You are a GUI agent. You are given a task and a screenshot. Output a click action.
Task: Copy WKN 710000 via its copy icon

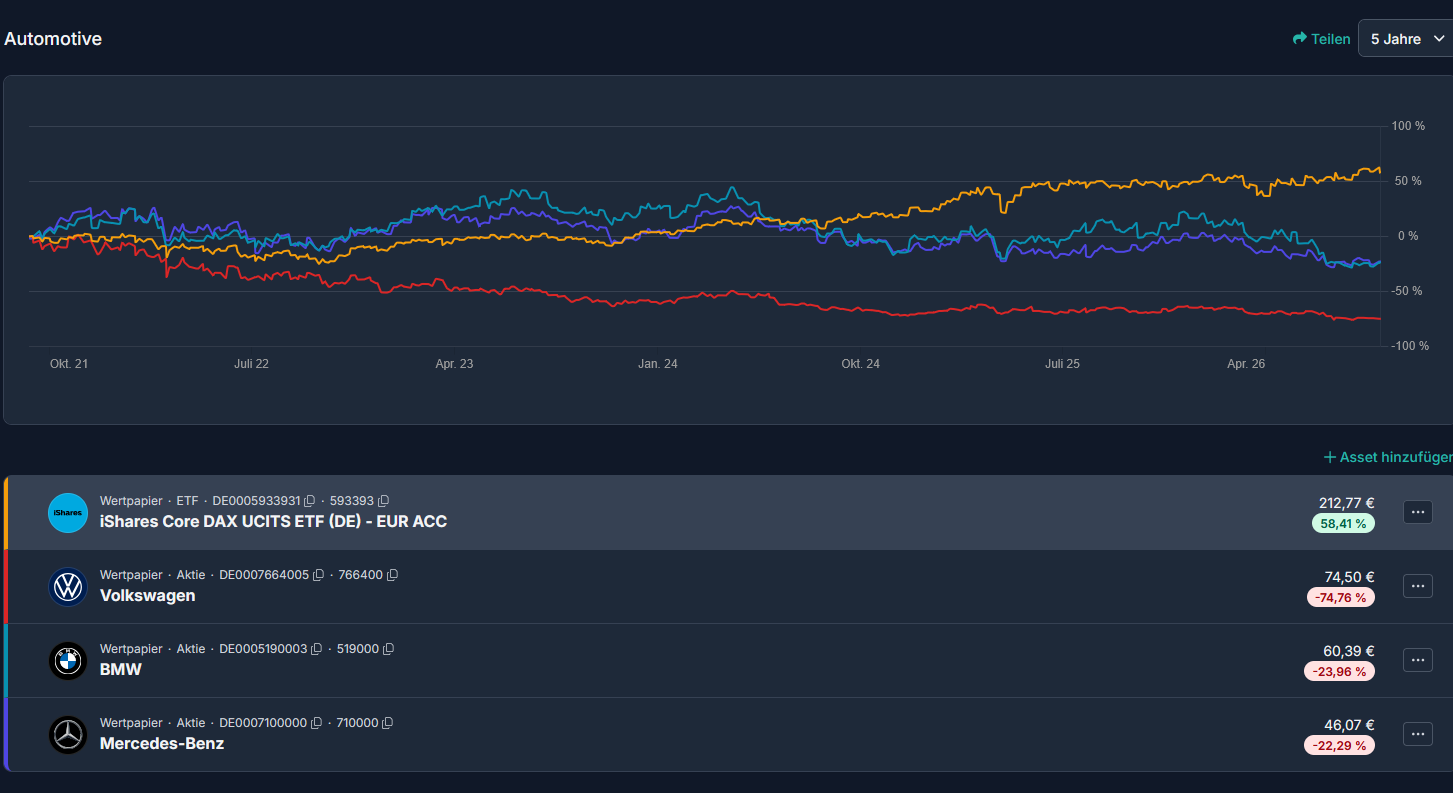click(387, 723)
